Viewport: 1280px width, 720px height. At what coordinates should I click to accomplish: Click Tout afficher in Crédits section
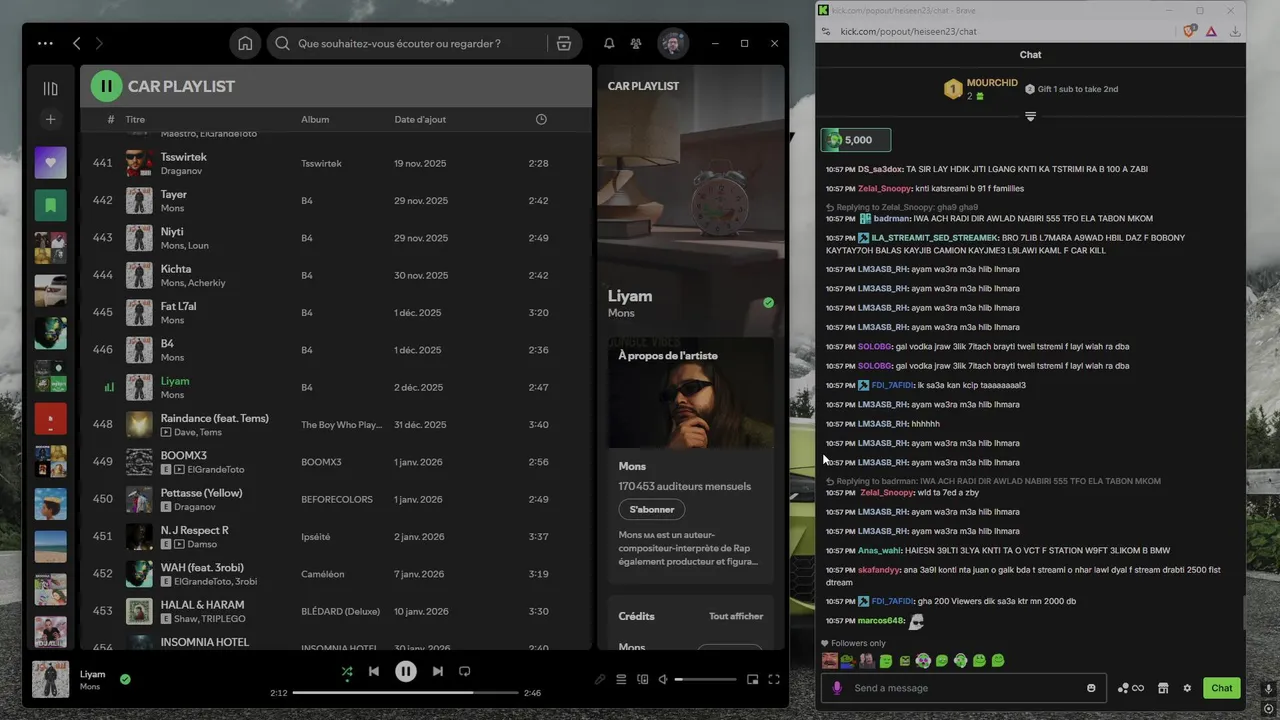[x=736, y=616]
